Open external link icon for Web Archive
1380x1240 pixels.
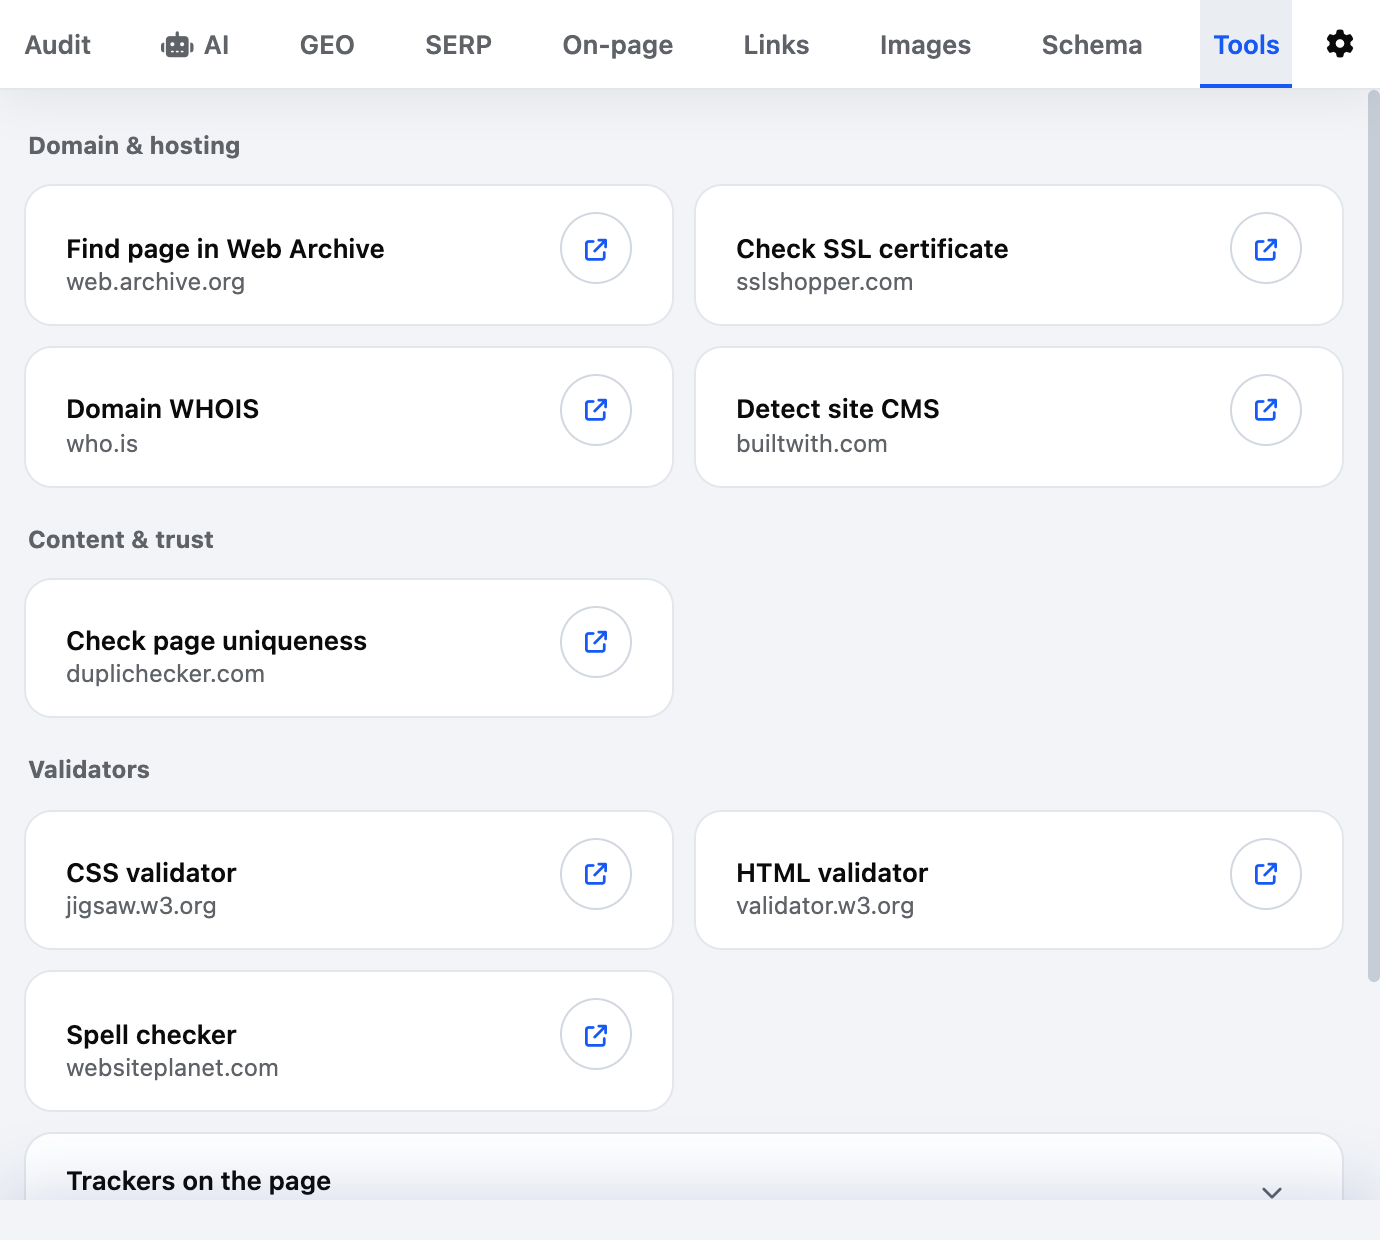[x=596, y=248]
